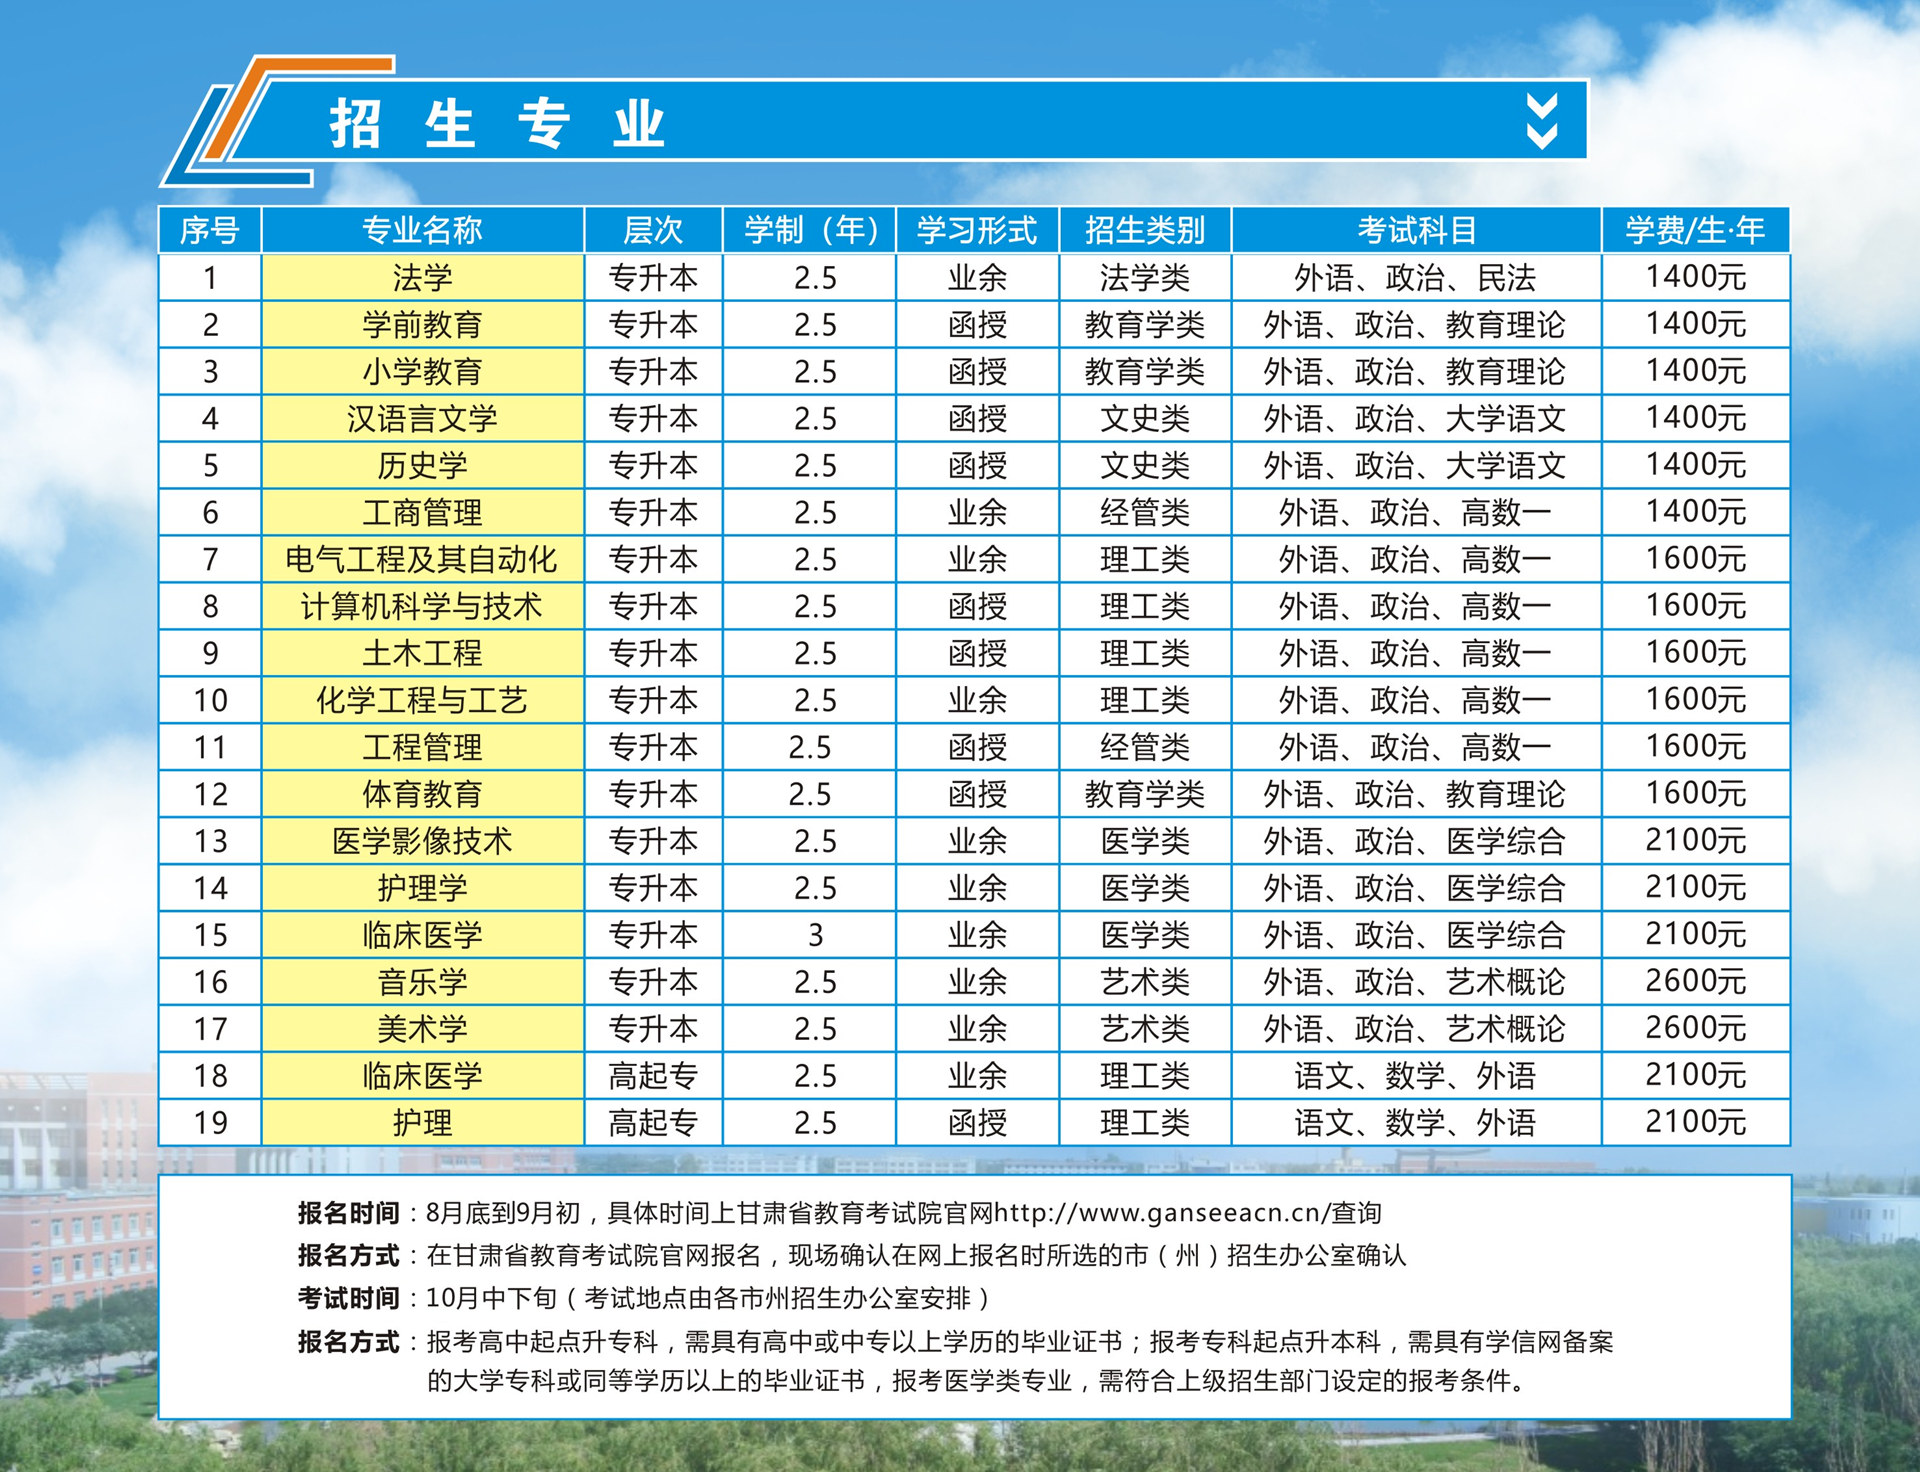Viewport: 1920px width, 1472px height.
Task: Click the 报名时间 label
Action: (x=348, y=1214)
